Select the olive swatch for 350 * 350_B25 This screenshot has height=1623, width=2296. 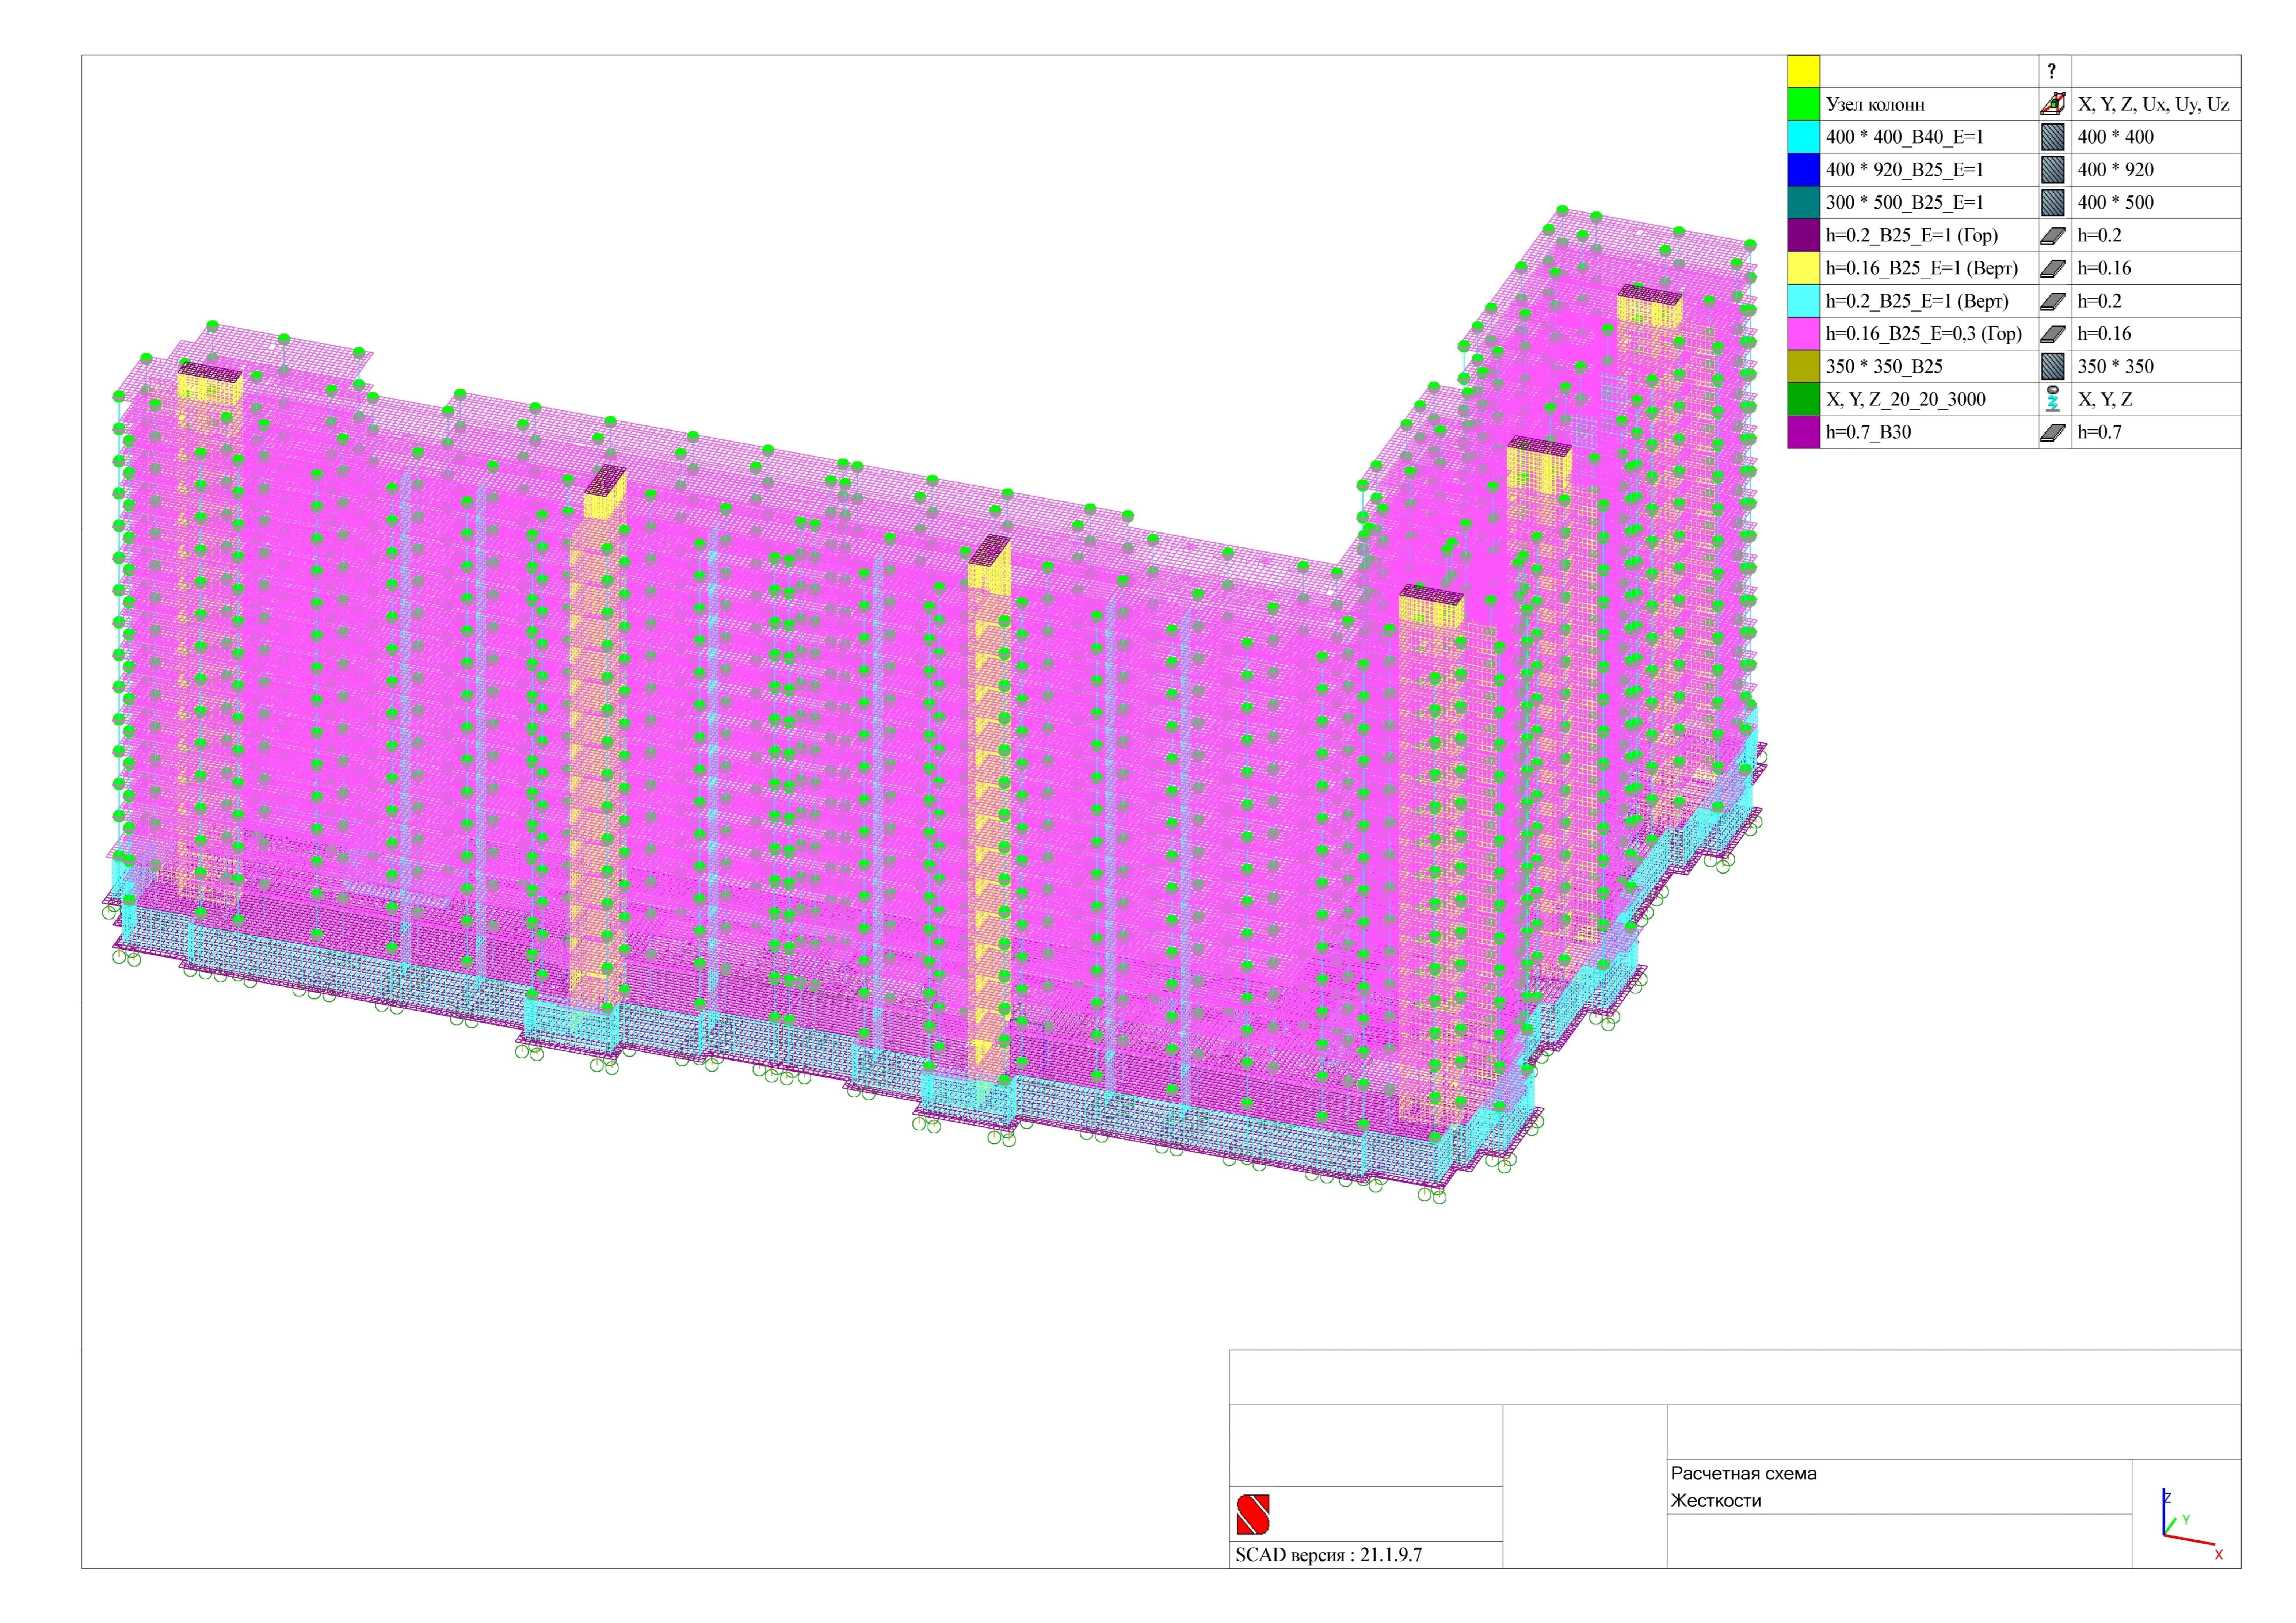tap(1804, 366)
